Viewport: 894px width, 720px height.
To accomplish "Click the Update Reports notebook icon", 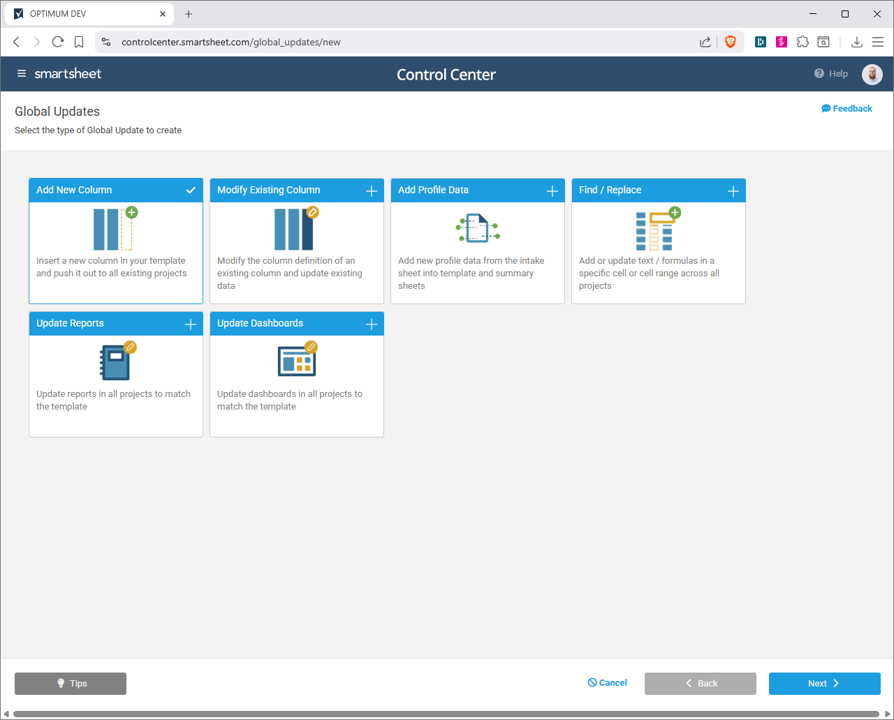I will 116,361.
